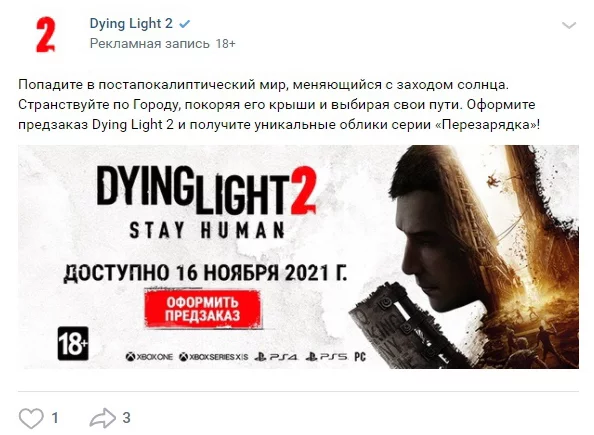The width and height of the screenshot is (594, 435).
Task: Click the Доступно 16 ноября 2021 г. text
Action: [205, 272]
